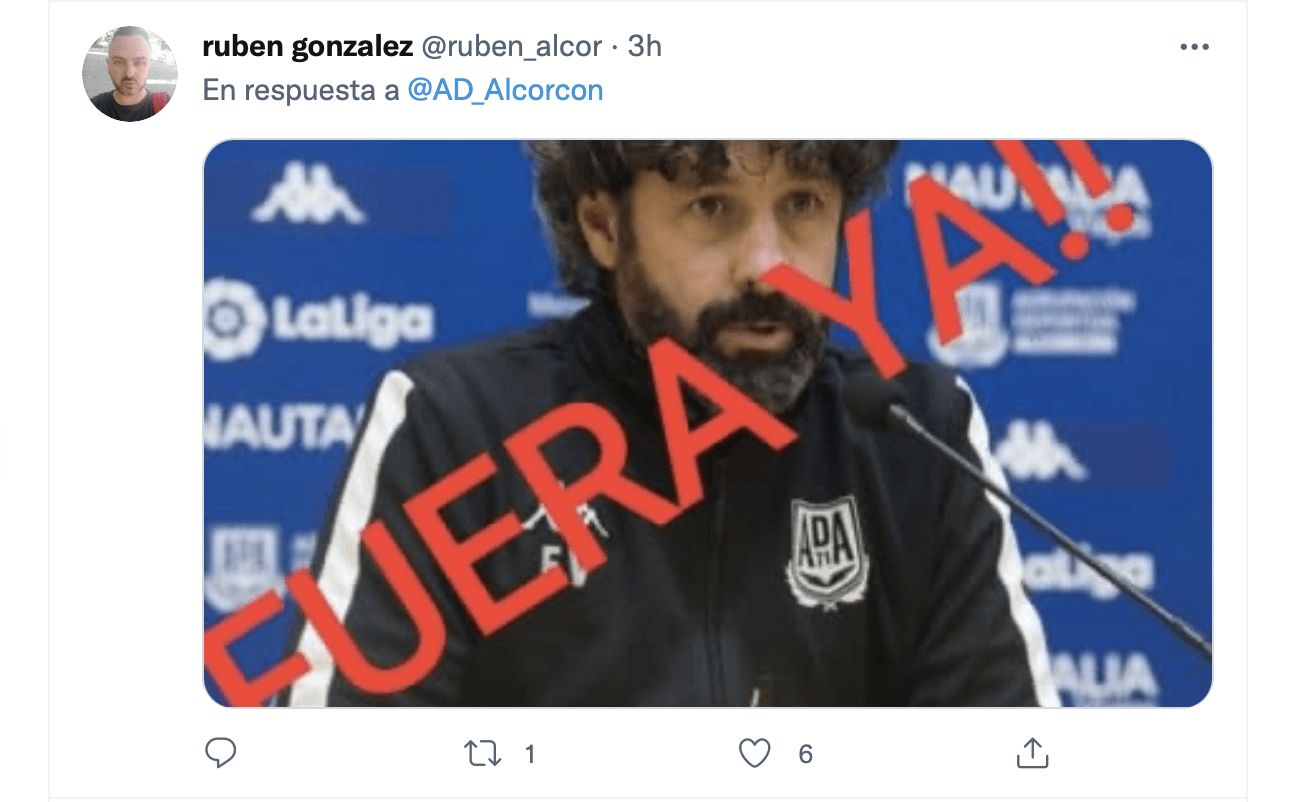The width and height of the screenshot is (1290, 802).
Task: Click the Kappa logo at photo's top left
Action: point(308,196)
